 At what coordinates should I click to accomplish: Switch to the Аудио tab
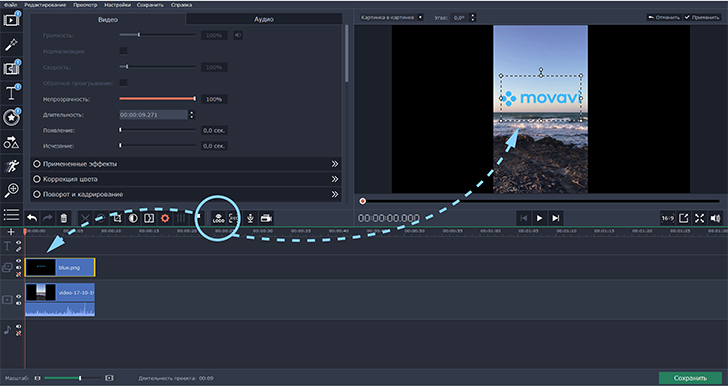pyautogui.click(x=264, y=20)
